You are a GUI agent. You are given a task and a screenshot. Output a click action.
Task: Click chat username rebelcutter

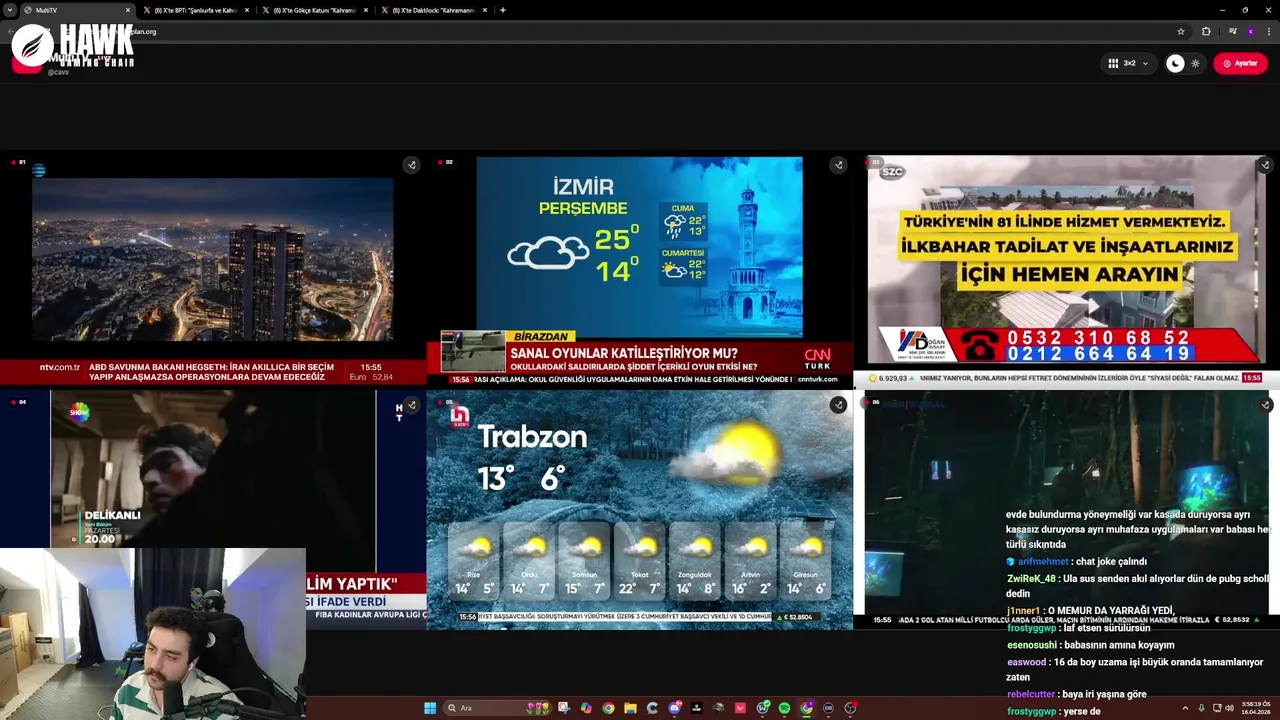tap(1031, 694)
